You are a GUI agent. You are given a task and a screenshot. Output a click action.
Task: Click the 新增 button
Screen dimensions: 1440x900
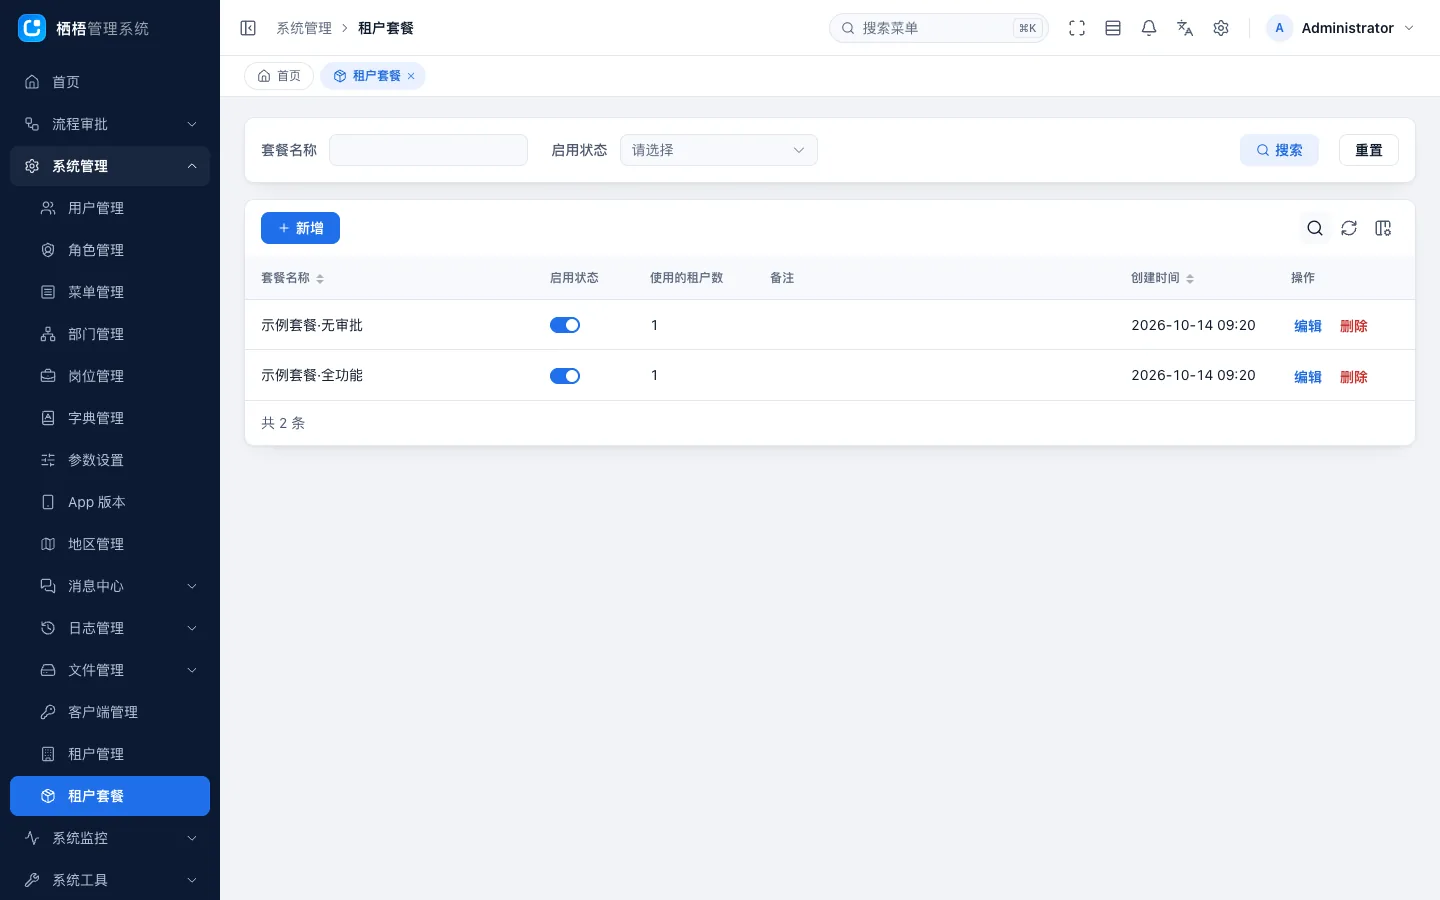[x=300, y=228]
